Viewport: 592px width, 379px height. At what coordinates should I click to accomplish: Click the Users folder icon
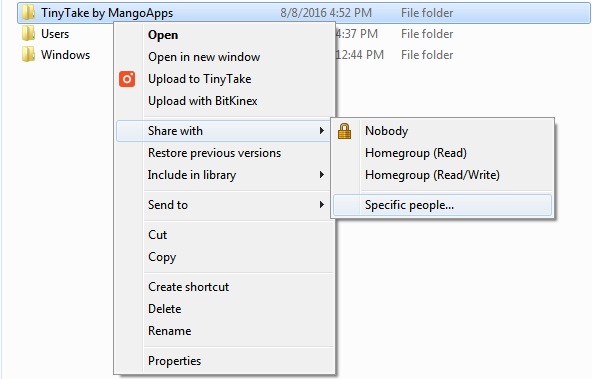pos(29,34)
